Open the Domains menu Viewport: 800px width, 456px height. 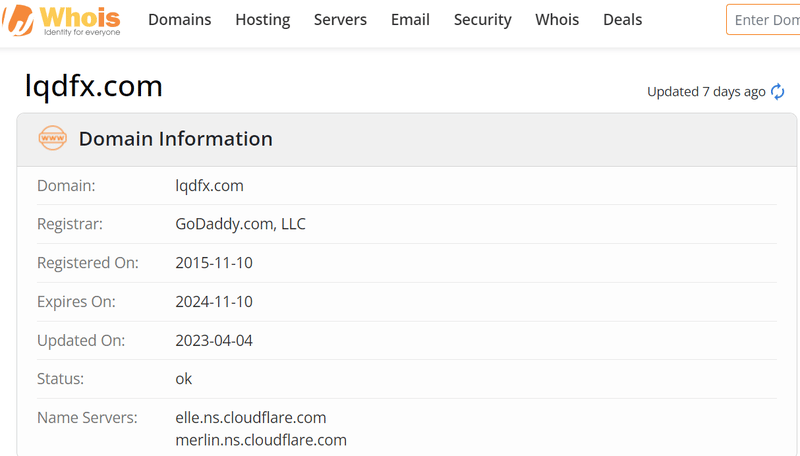[180, 19]
